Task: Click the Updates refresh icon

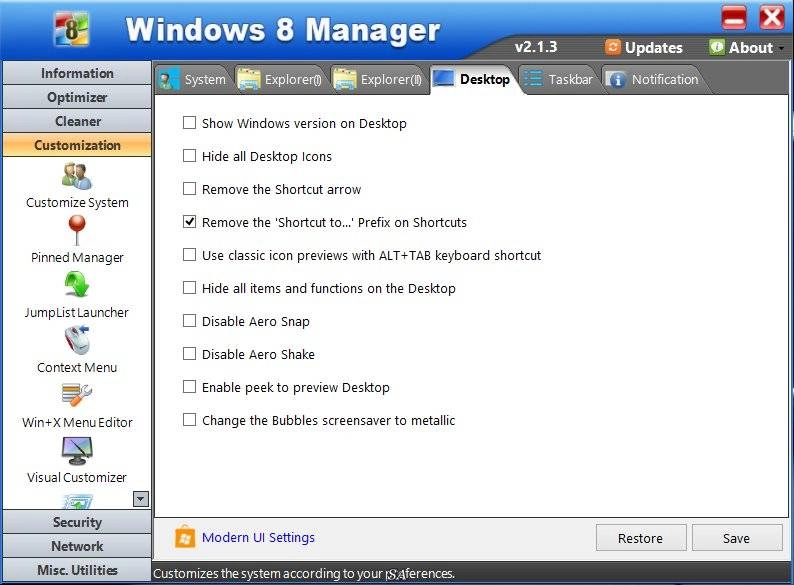Action: pyautogui.click(x=613, y=47)
